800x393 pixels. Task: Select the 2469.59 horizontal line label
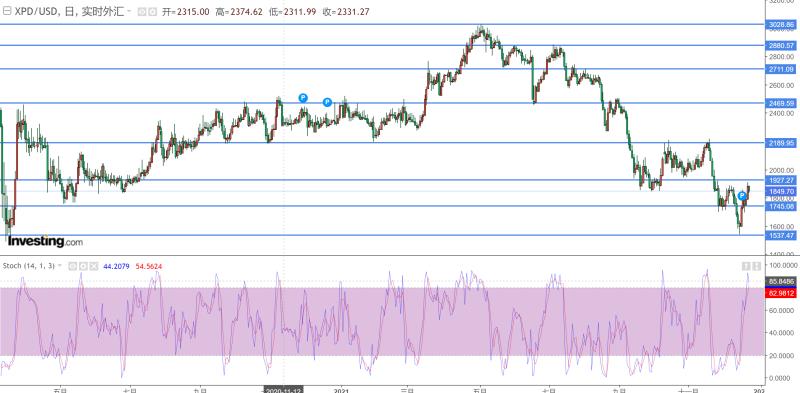point(781,104)
